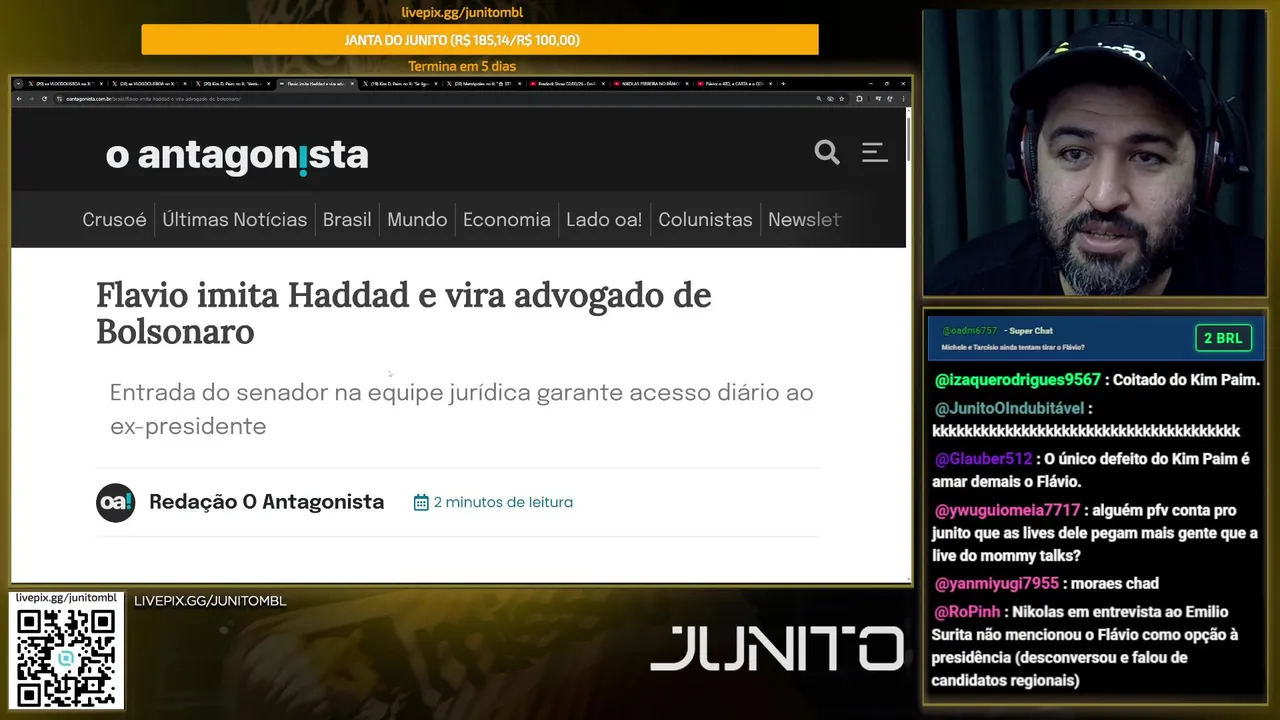Viewport: 1280px width, 720px height.
Task: Click the site info icon in address bar
Action: [x=59, y=99]
